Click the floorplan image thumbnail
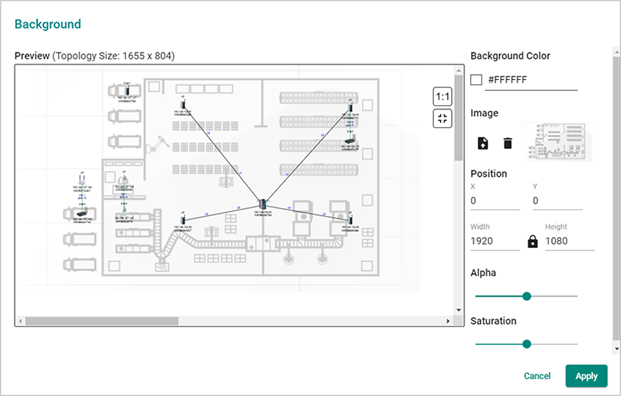 (x=558, y=142)
